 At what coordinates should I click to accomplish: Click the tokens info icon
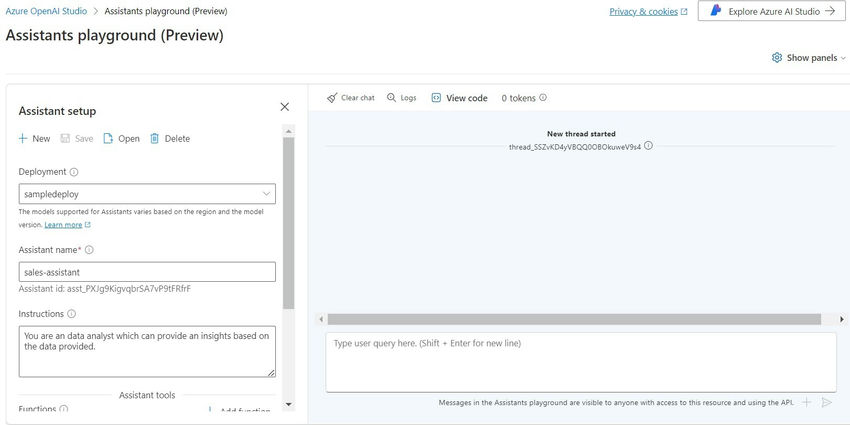[543, 98]
